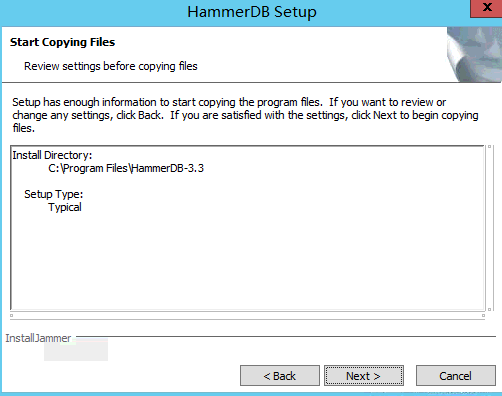This screenshot has height=396, width=502.
Task: Click the Install Directory: label
Action: pos(52,155)
